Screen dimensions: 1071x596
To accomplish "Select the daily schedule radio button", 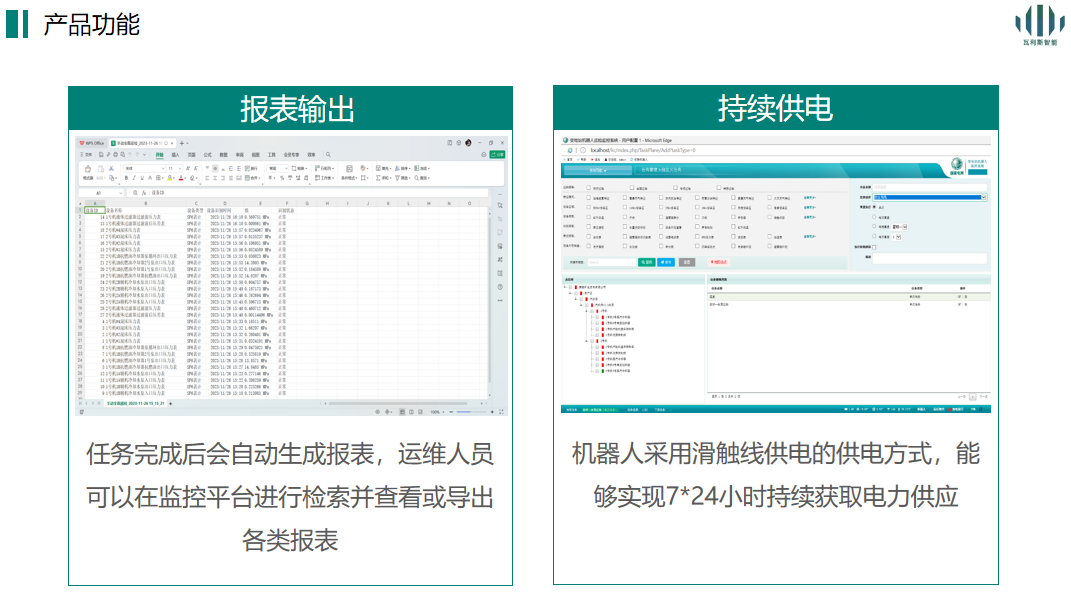I will (874, 216).
